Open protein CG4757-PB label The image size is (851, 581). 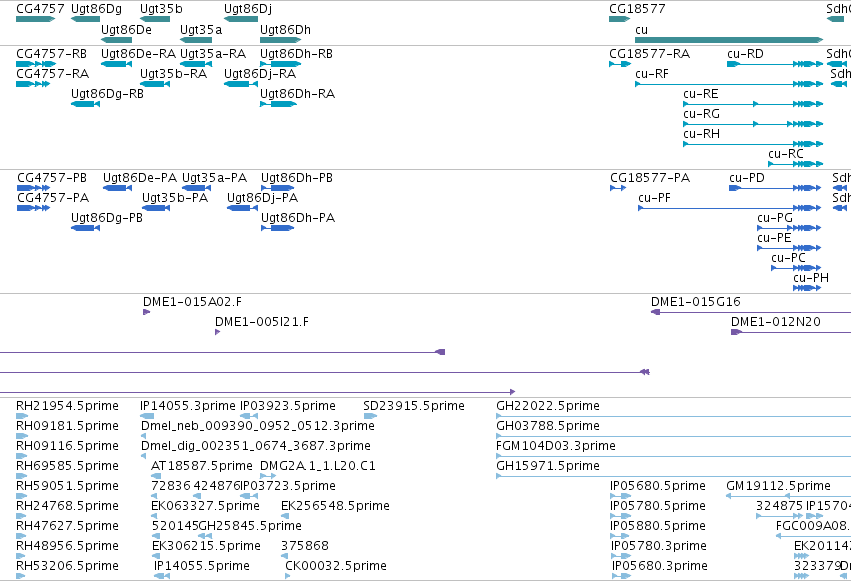coord(52,178)
